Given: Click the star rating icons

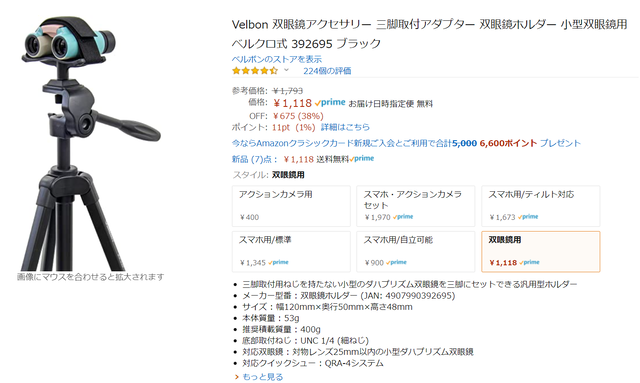Looking at the screenshot, I should tap(255, 71).
